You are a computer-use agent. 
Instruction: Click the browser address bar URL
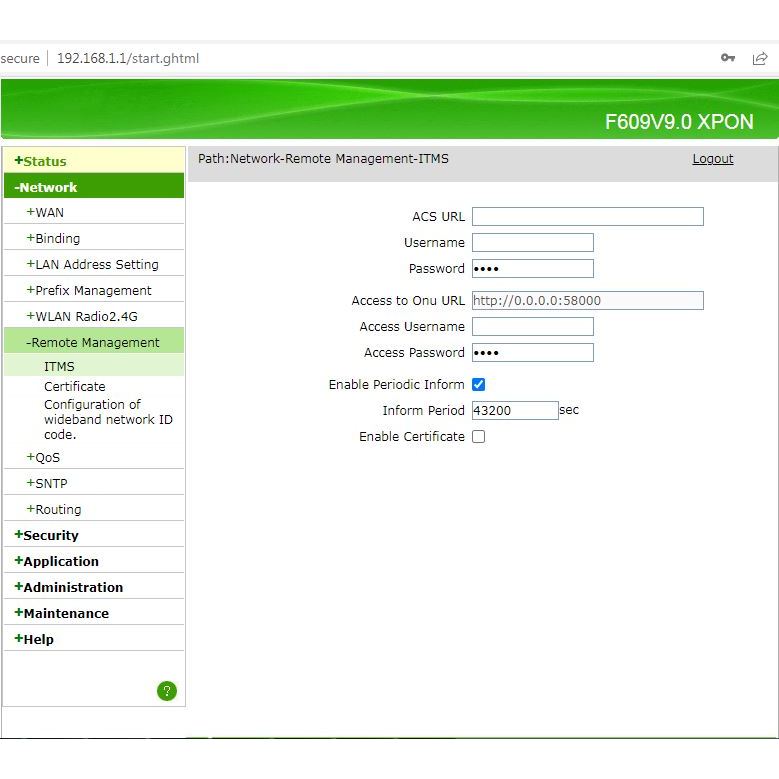tap(128, 58)
